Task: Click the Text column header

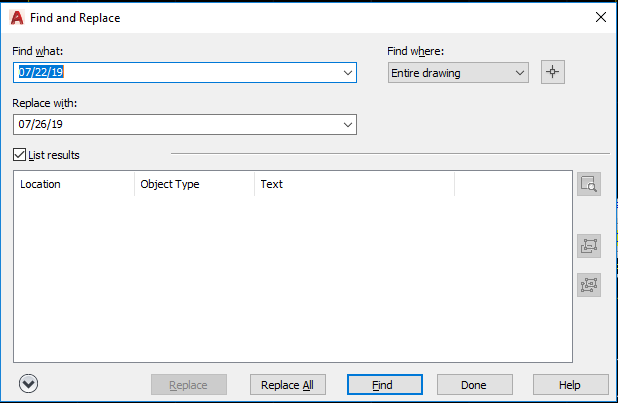Action: [x=354, y=184]
